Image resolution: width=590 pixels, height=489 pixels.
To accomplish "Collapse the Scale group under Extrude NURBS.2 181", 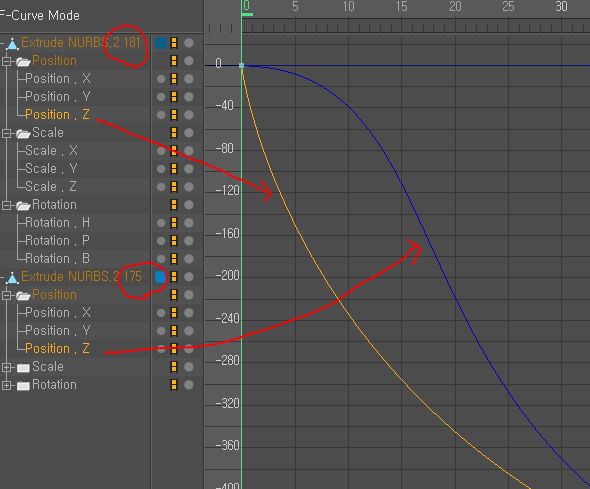I will click(x=6, y=133).
